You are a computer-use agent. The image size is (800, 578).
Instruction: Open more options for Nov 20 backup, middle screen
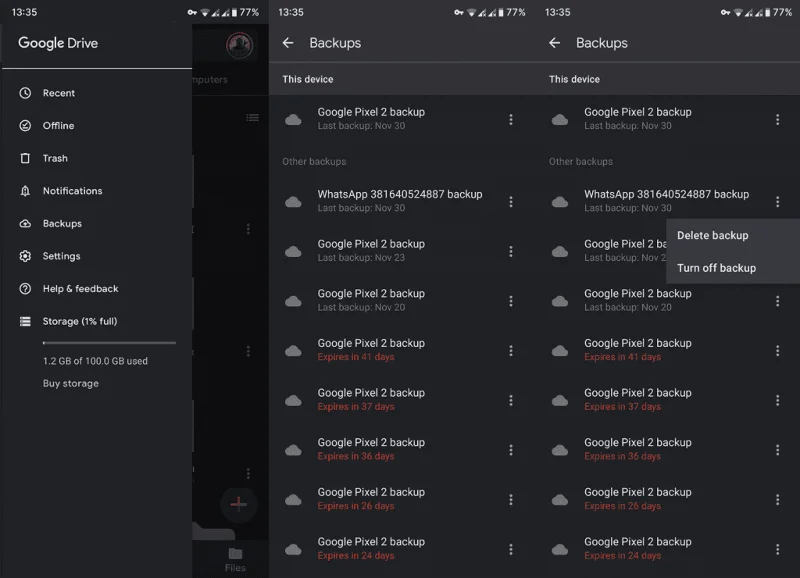511,301
